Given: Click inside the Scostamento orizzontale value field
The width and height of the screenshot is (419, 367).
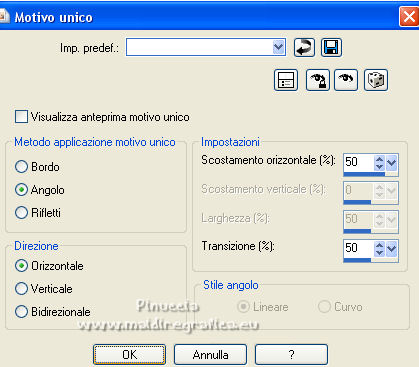Looking at the screenshot, I should pyautogui.click(x=358, y=162).
